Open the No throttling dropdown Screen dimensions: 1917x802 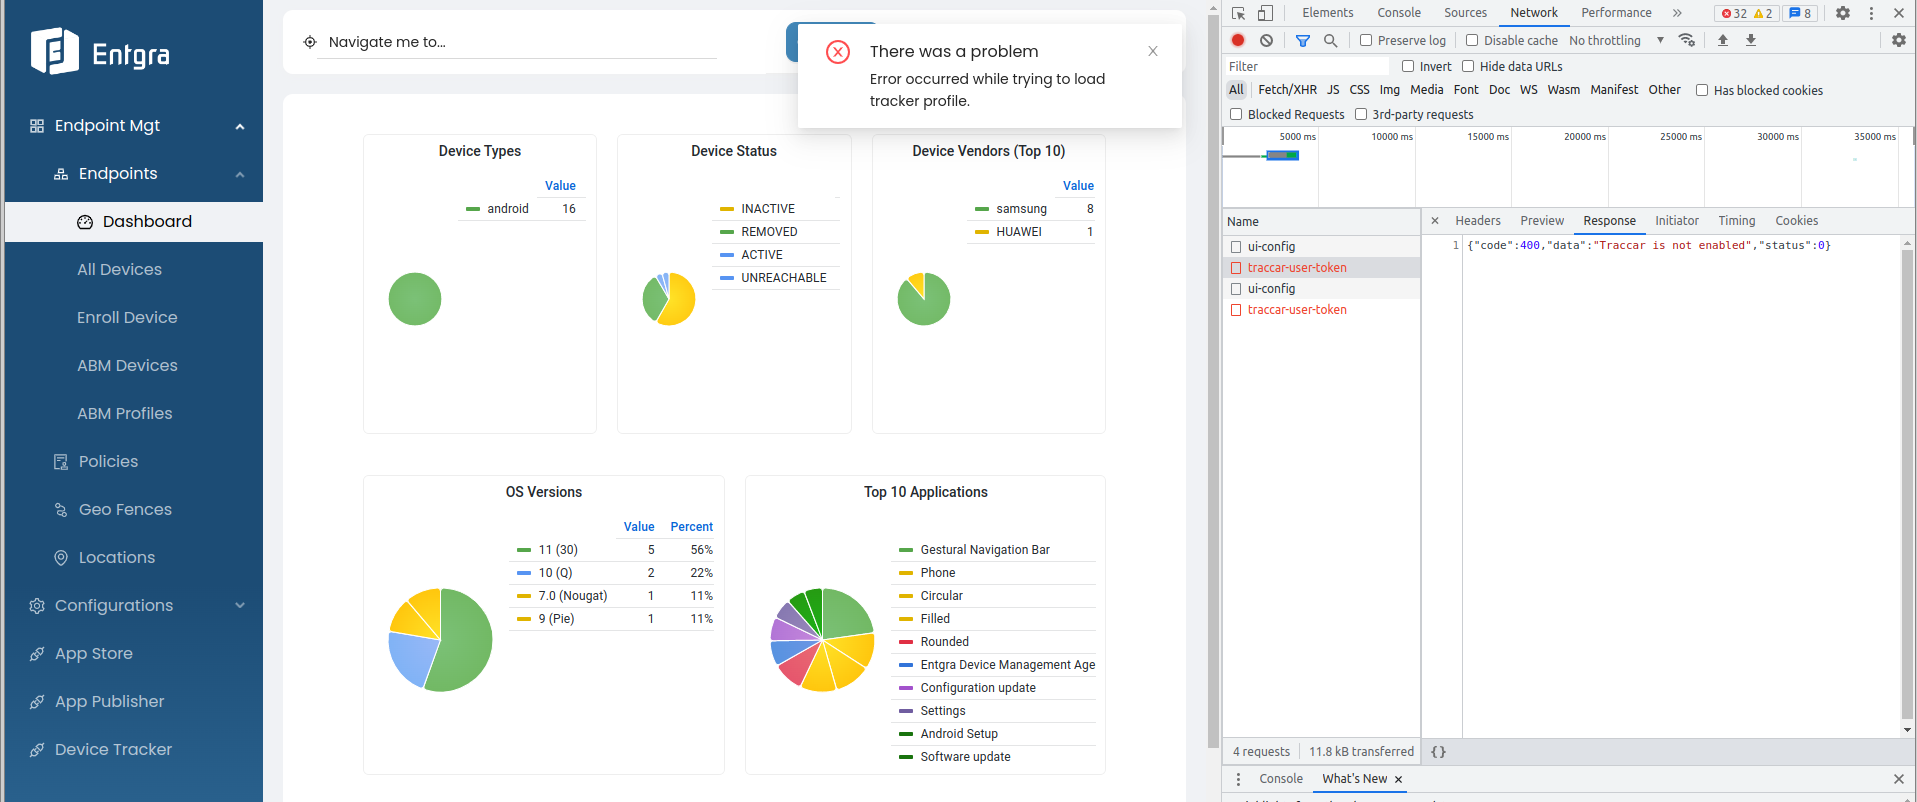click(x=1616, y=40)
